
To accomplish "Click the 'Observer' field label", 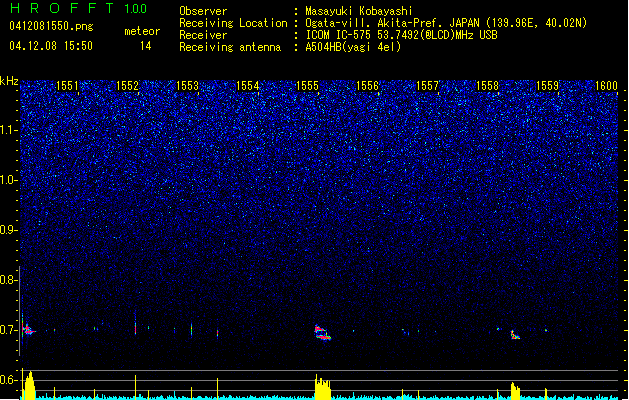I will [x=203, y=11].
